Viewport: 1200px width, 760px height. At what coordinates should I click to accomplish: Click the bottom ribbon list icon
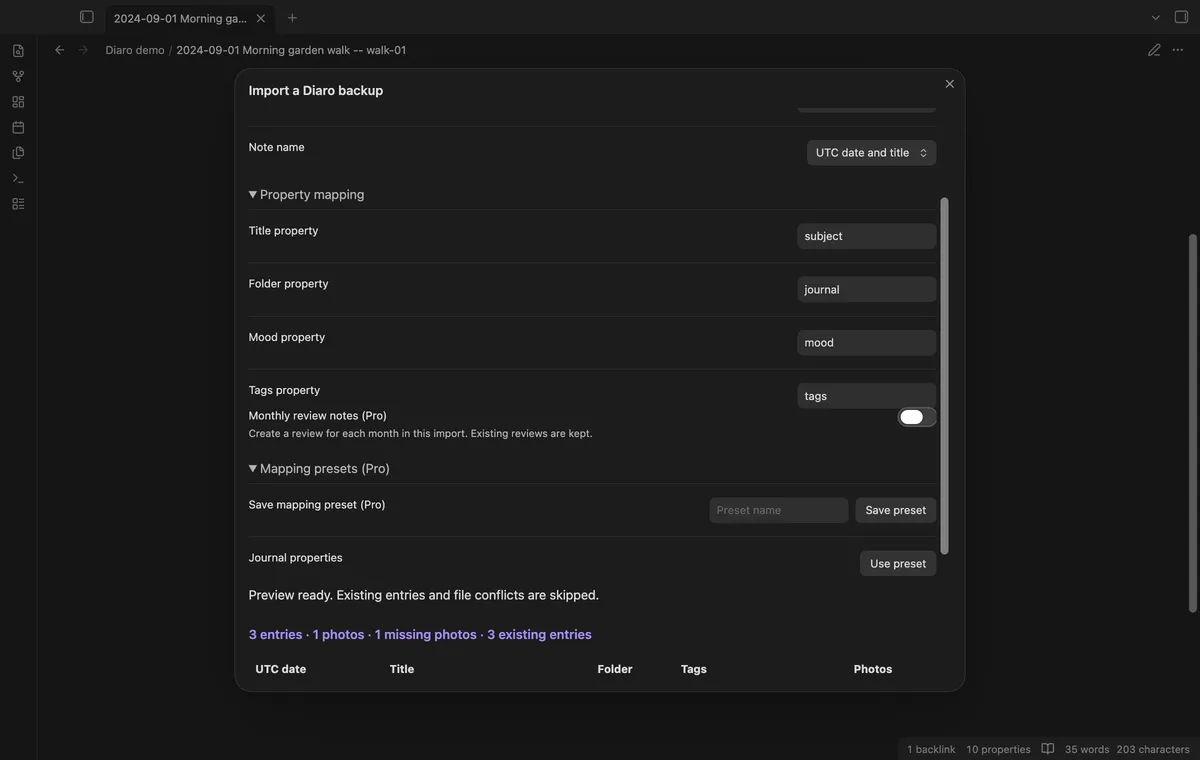(18, 204)
